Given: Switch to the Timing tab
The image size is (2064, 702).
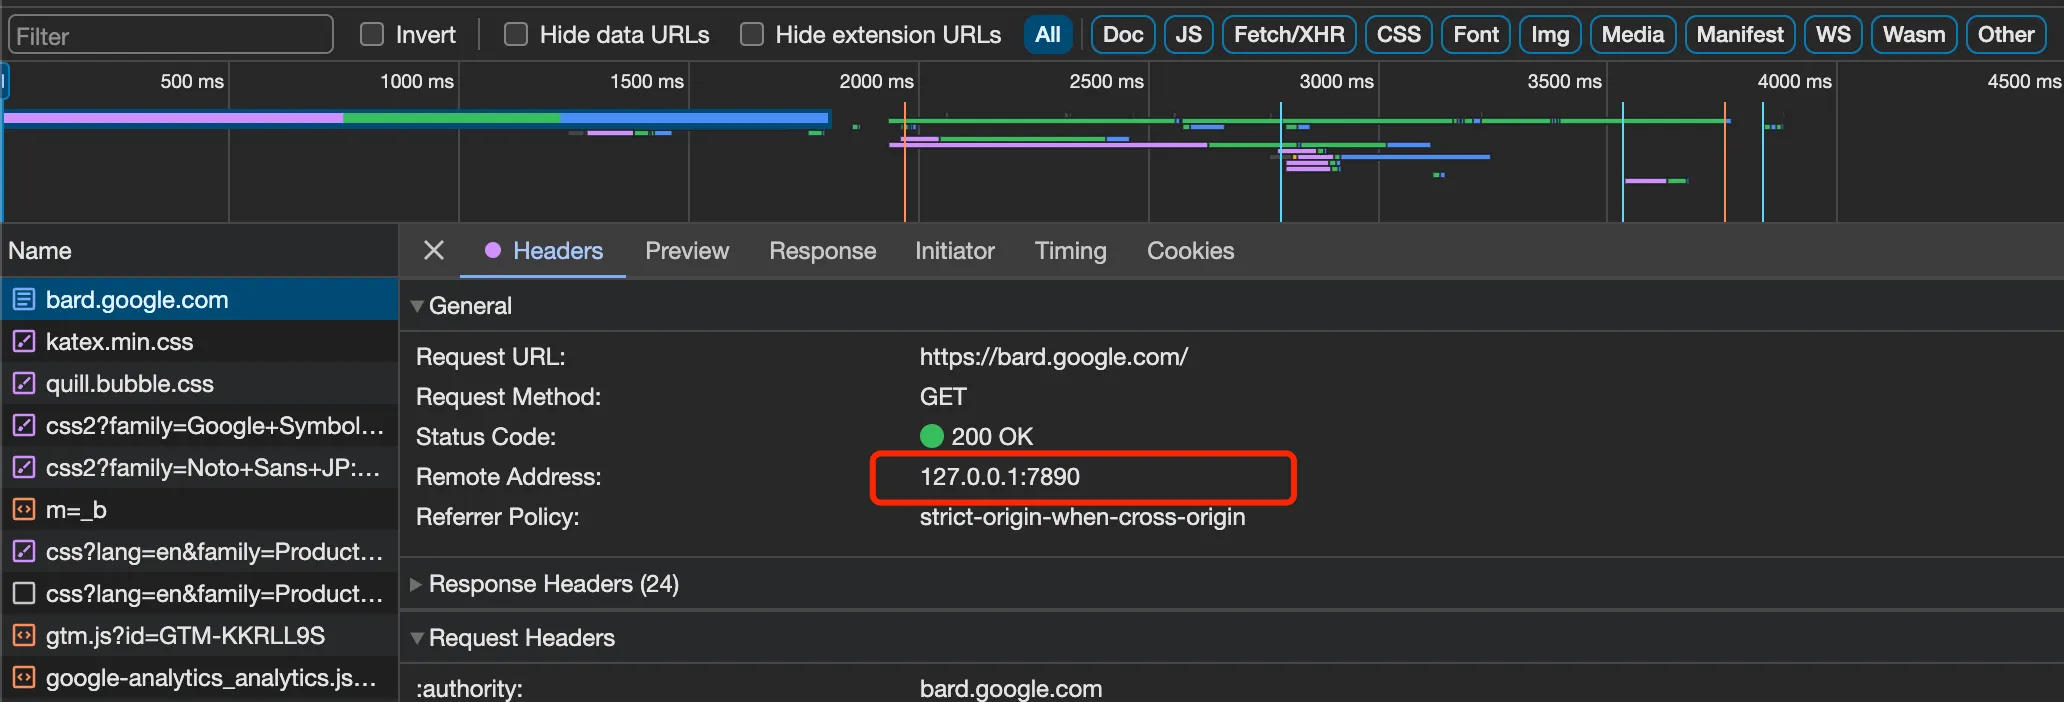Looking at the screenshot, I should pos(1070,251).
